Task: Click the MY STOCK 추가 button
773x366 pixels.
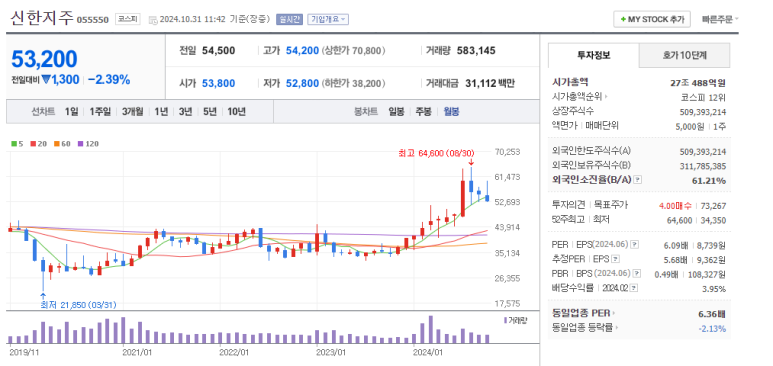Action: 652,19
